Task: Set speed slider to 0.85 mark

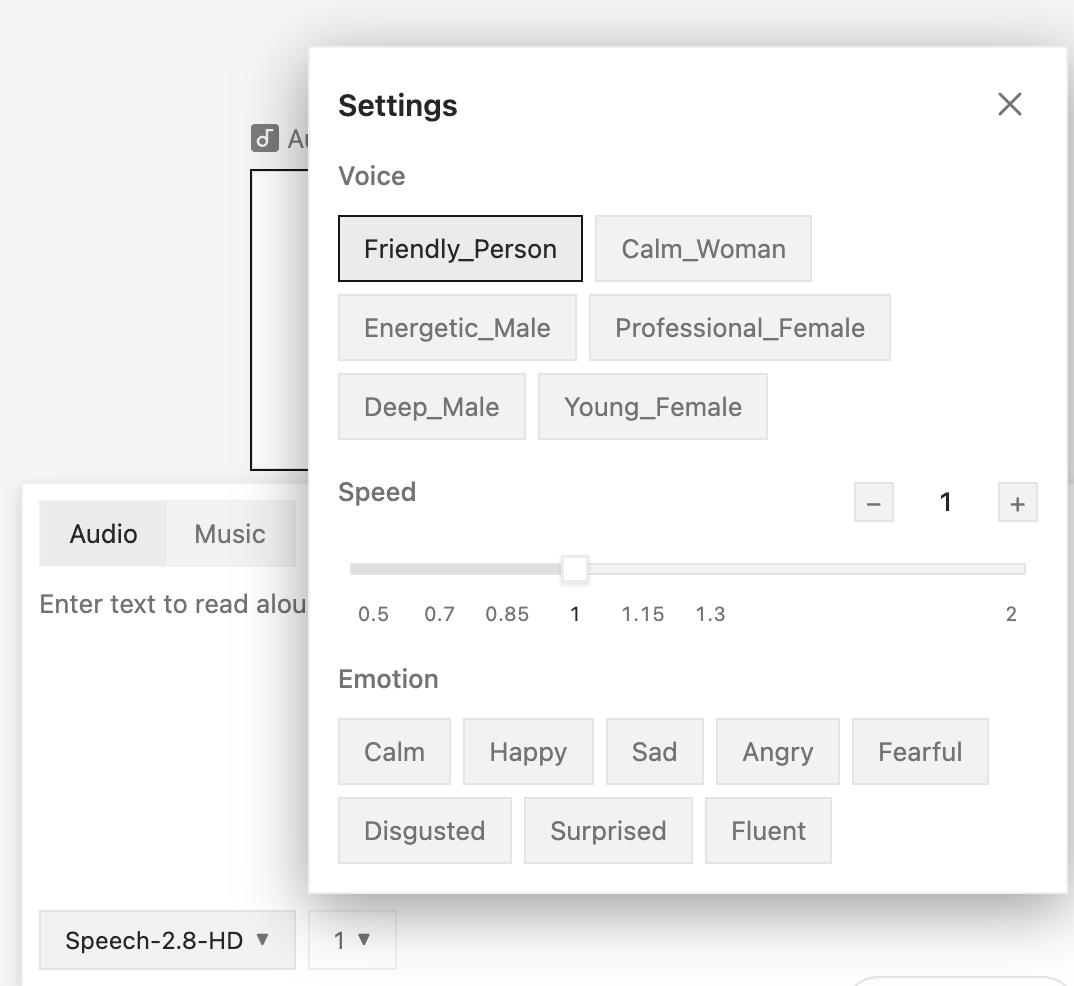Action: click(x=508, y=614)
